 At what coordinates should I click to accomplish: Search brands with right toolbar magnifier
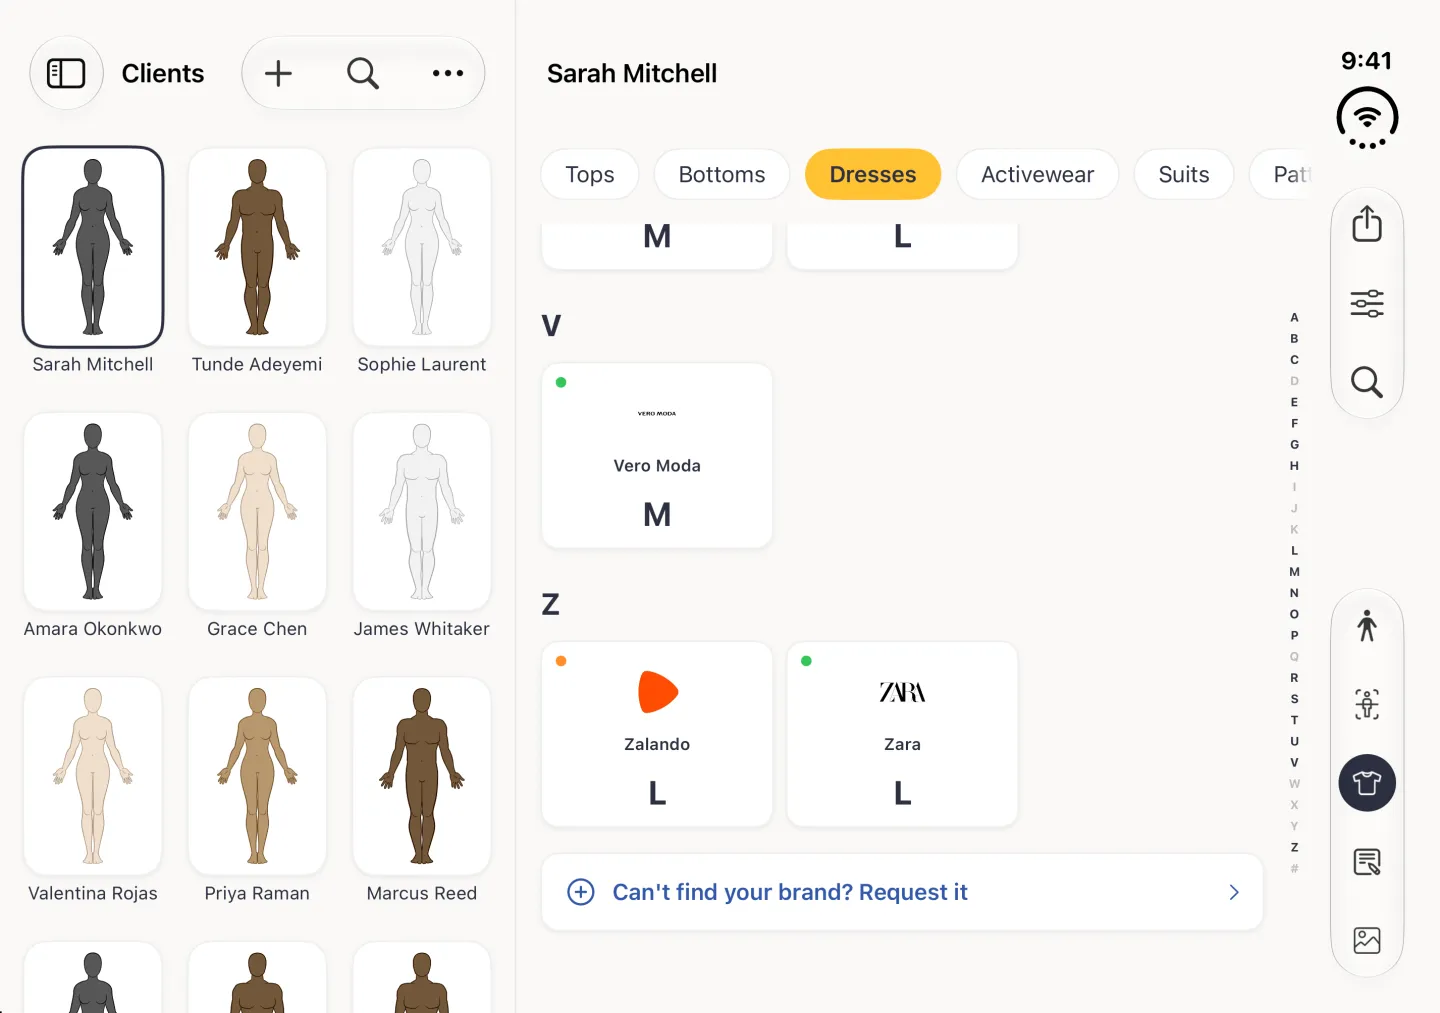(x=1367, y=382)
